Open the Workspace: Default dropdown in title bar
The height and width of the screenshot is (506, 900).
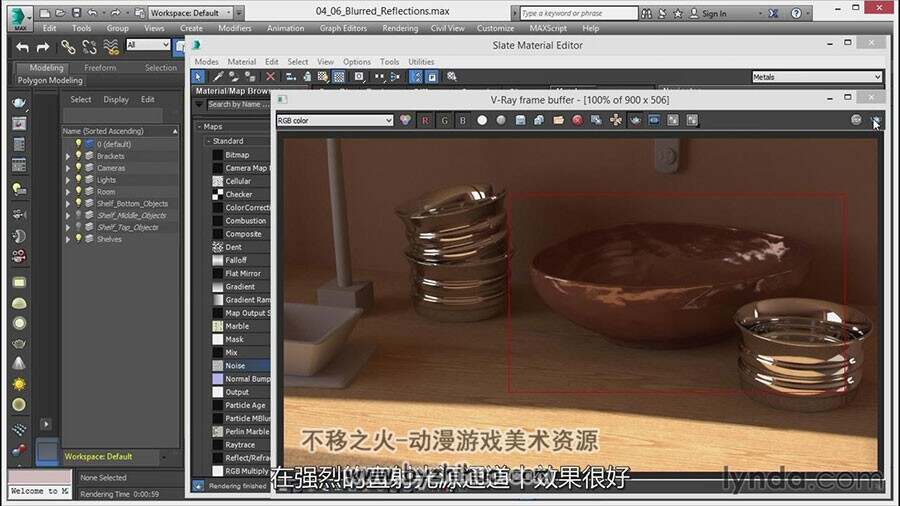pos(191,13)
